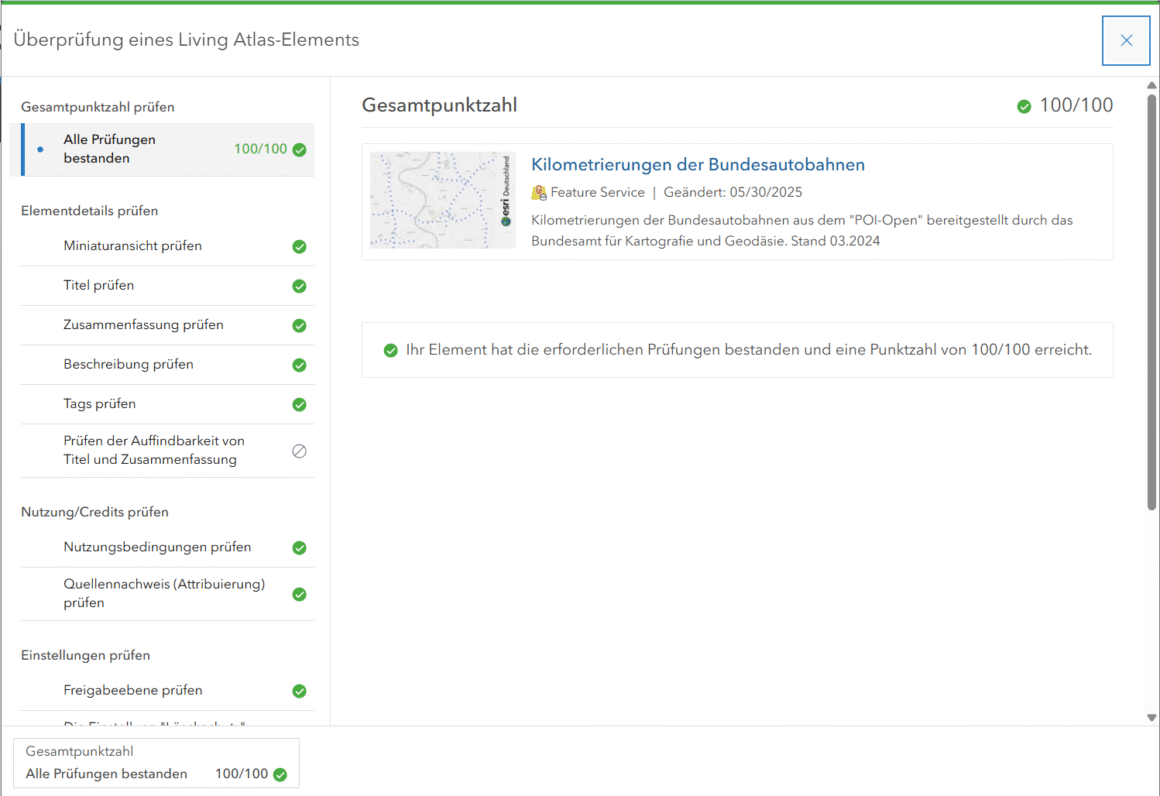Click the skipped-check icon beside 'Prüfen der Auffindbarkeit'
This screenshot has width=1160, height=796.
point(299,451)
